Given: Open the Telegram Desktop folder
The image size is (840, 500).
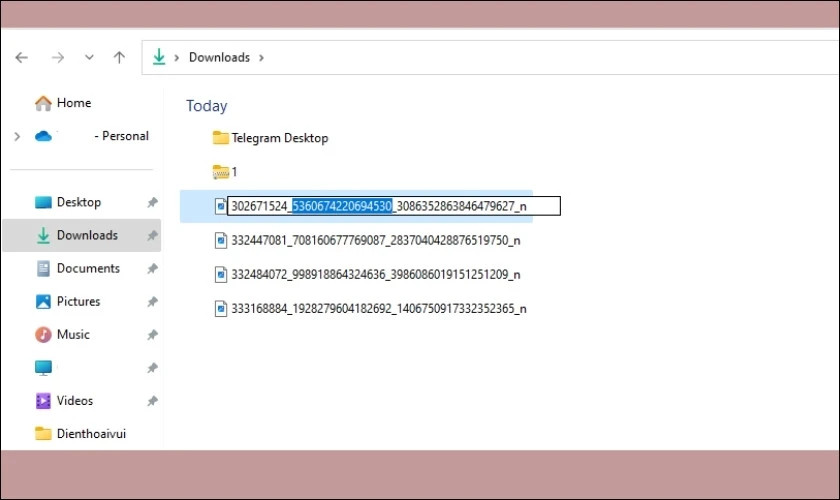Looking at the screenshot, I should (279, 138).
